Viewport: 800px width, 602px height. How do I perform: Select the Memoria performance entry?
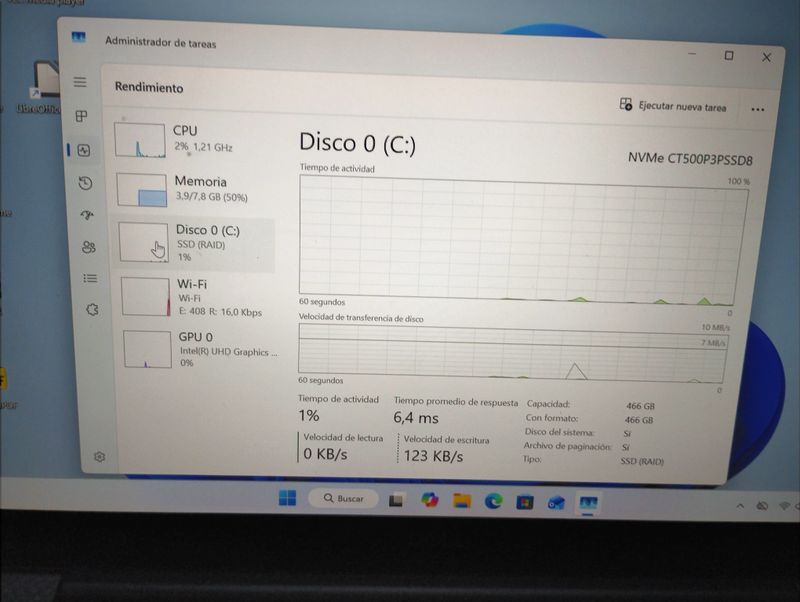pyautogui.click(x=195, y=189)
